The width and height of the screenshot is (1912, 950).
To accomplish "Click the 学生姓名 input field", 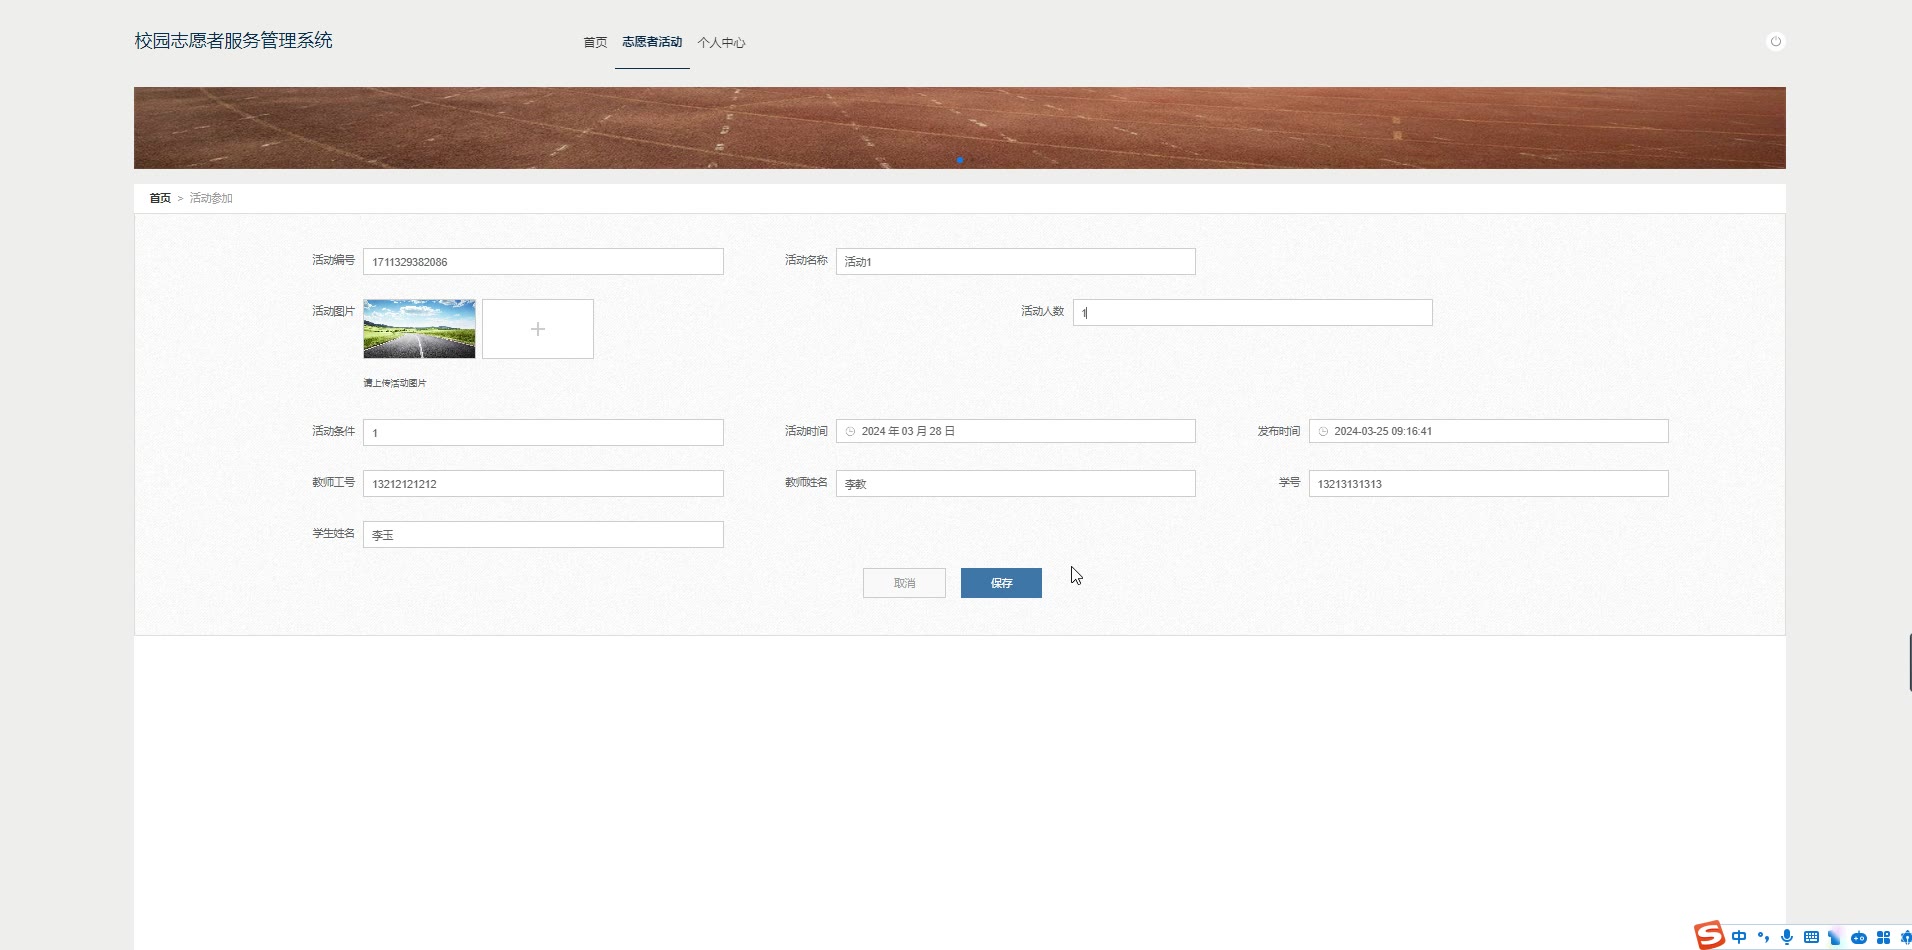I will (x=543, y=535).
